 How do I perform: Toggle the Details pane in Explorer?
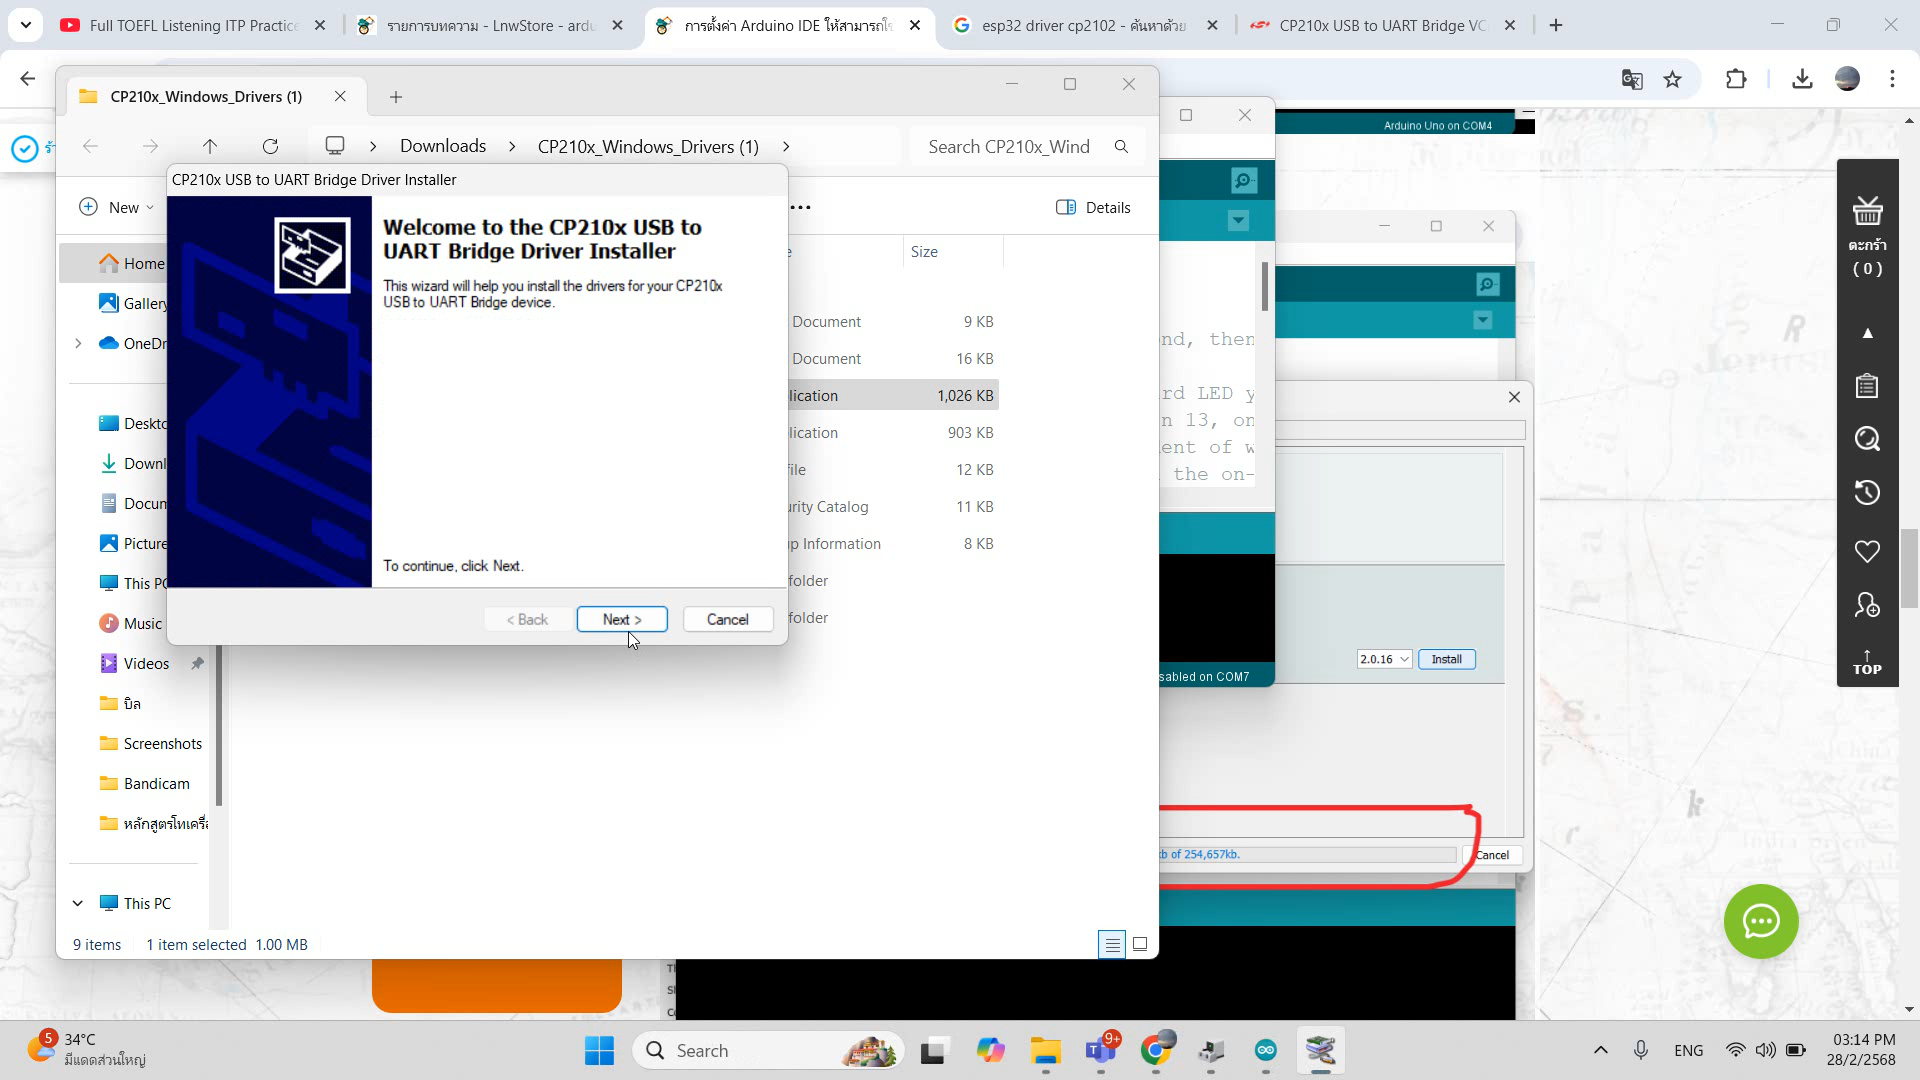(1093, 207)
